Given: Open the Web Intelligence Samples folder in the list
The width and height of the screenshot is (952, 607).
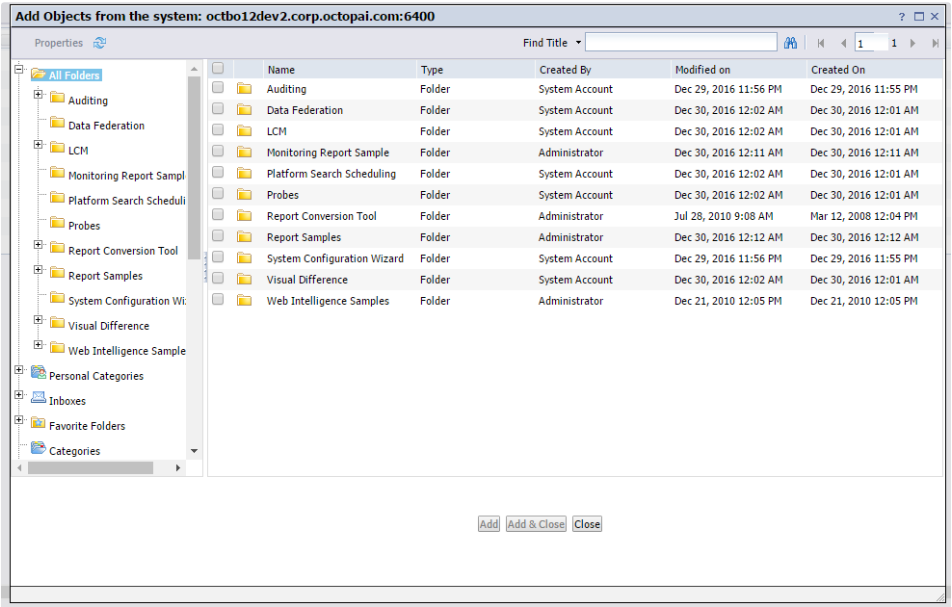Looking at the screenshot, I should (327, 301).
